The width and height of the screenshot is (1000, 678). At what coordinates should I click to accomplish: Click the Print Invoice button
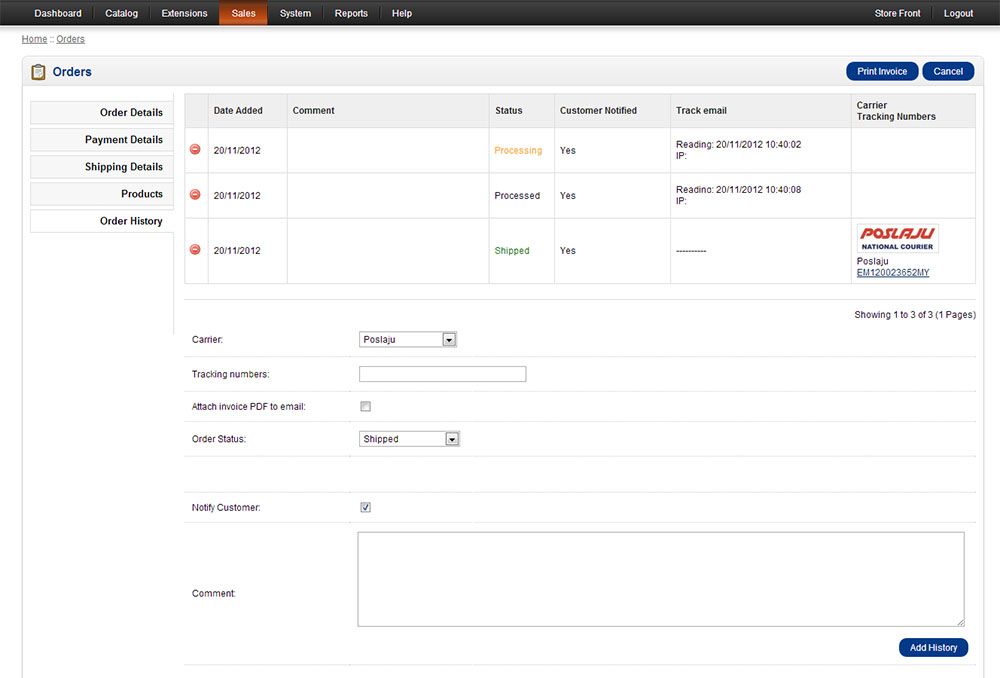click(x=882, y=71)
